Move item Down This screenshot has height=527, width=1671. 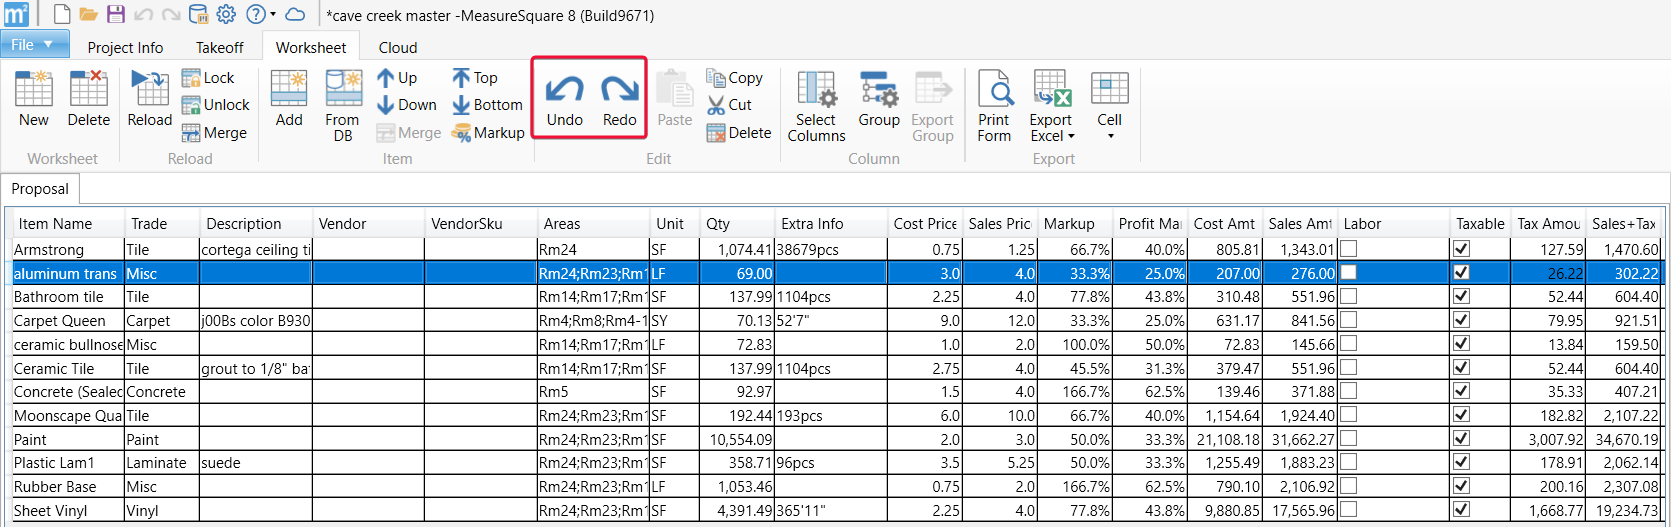coord(407,105)
